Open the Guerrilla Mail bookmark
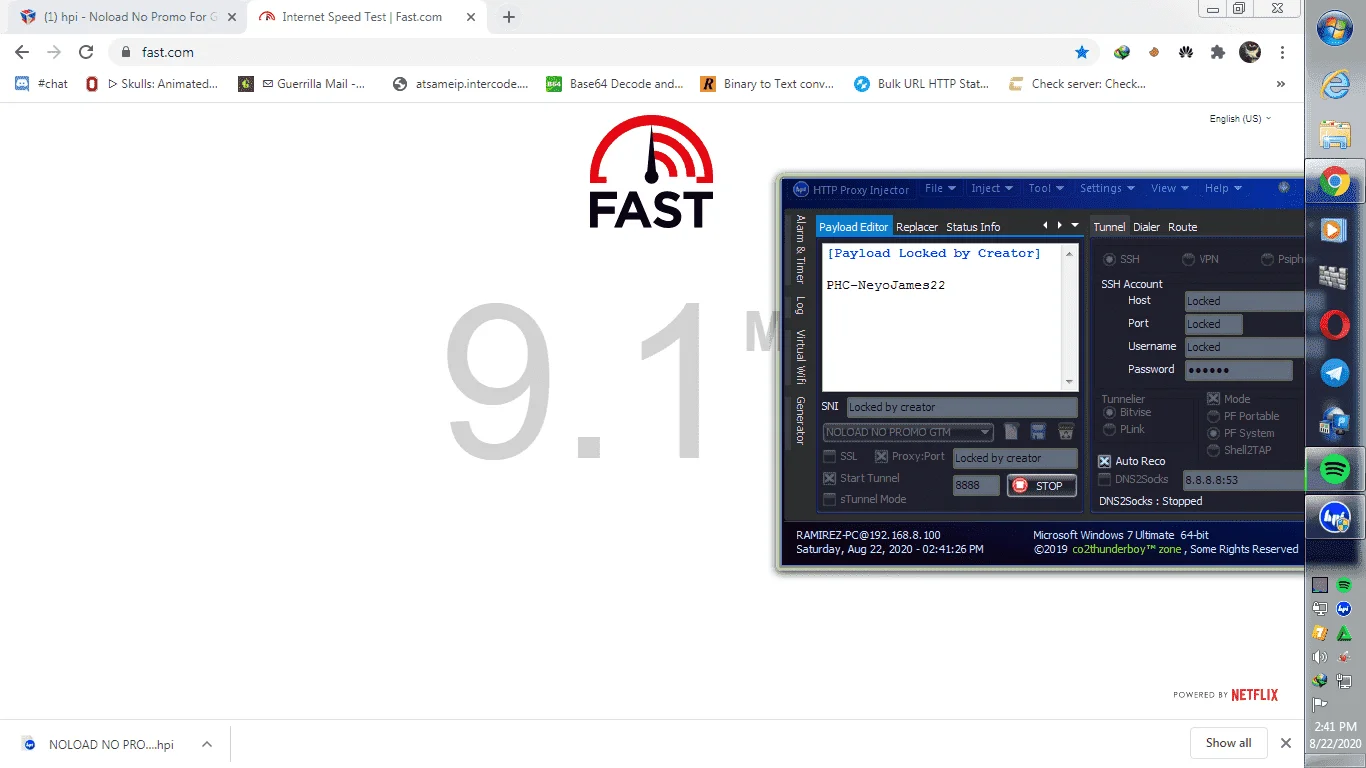Screen dimensions: 1366x768 (302, 84)
